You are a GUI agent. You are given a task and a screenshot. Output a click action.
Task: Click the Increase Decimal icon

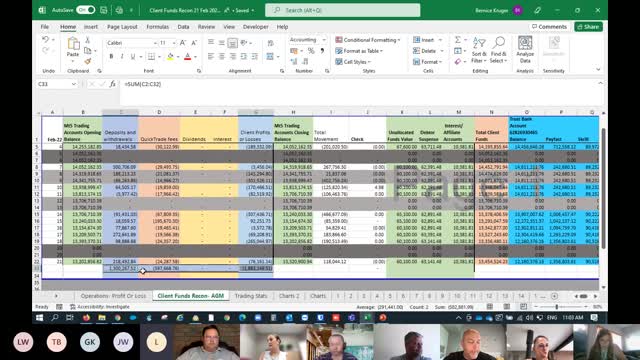pyautogui.click(x=294, y=61)
